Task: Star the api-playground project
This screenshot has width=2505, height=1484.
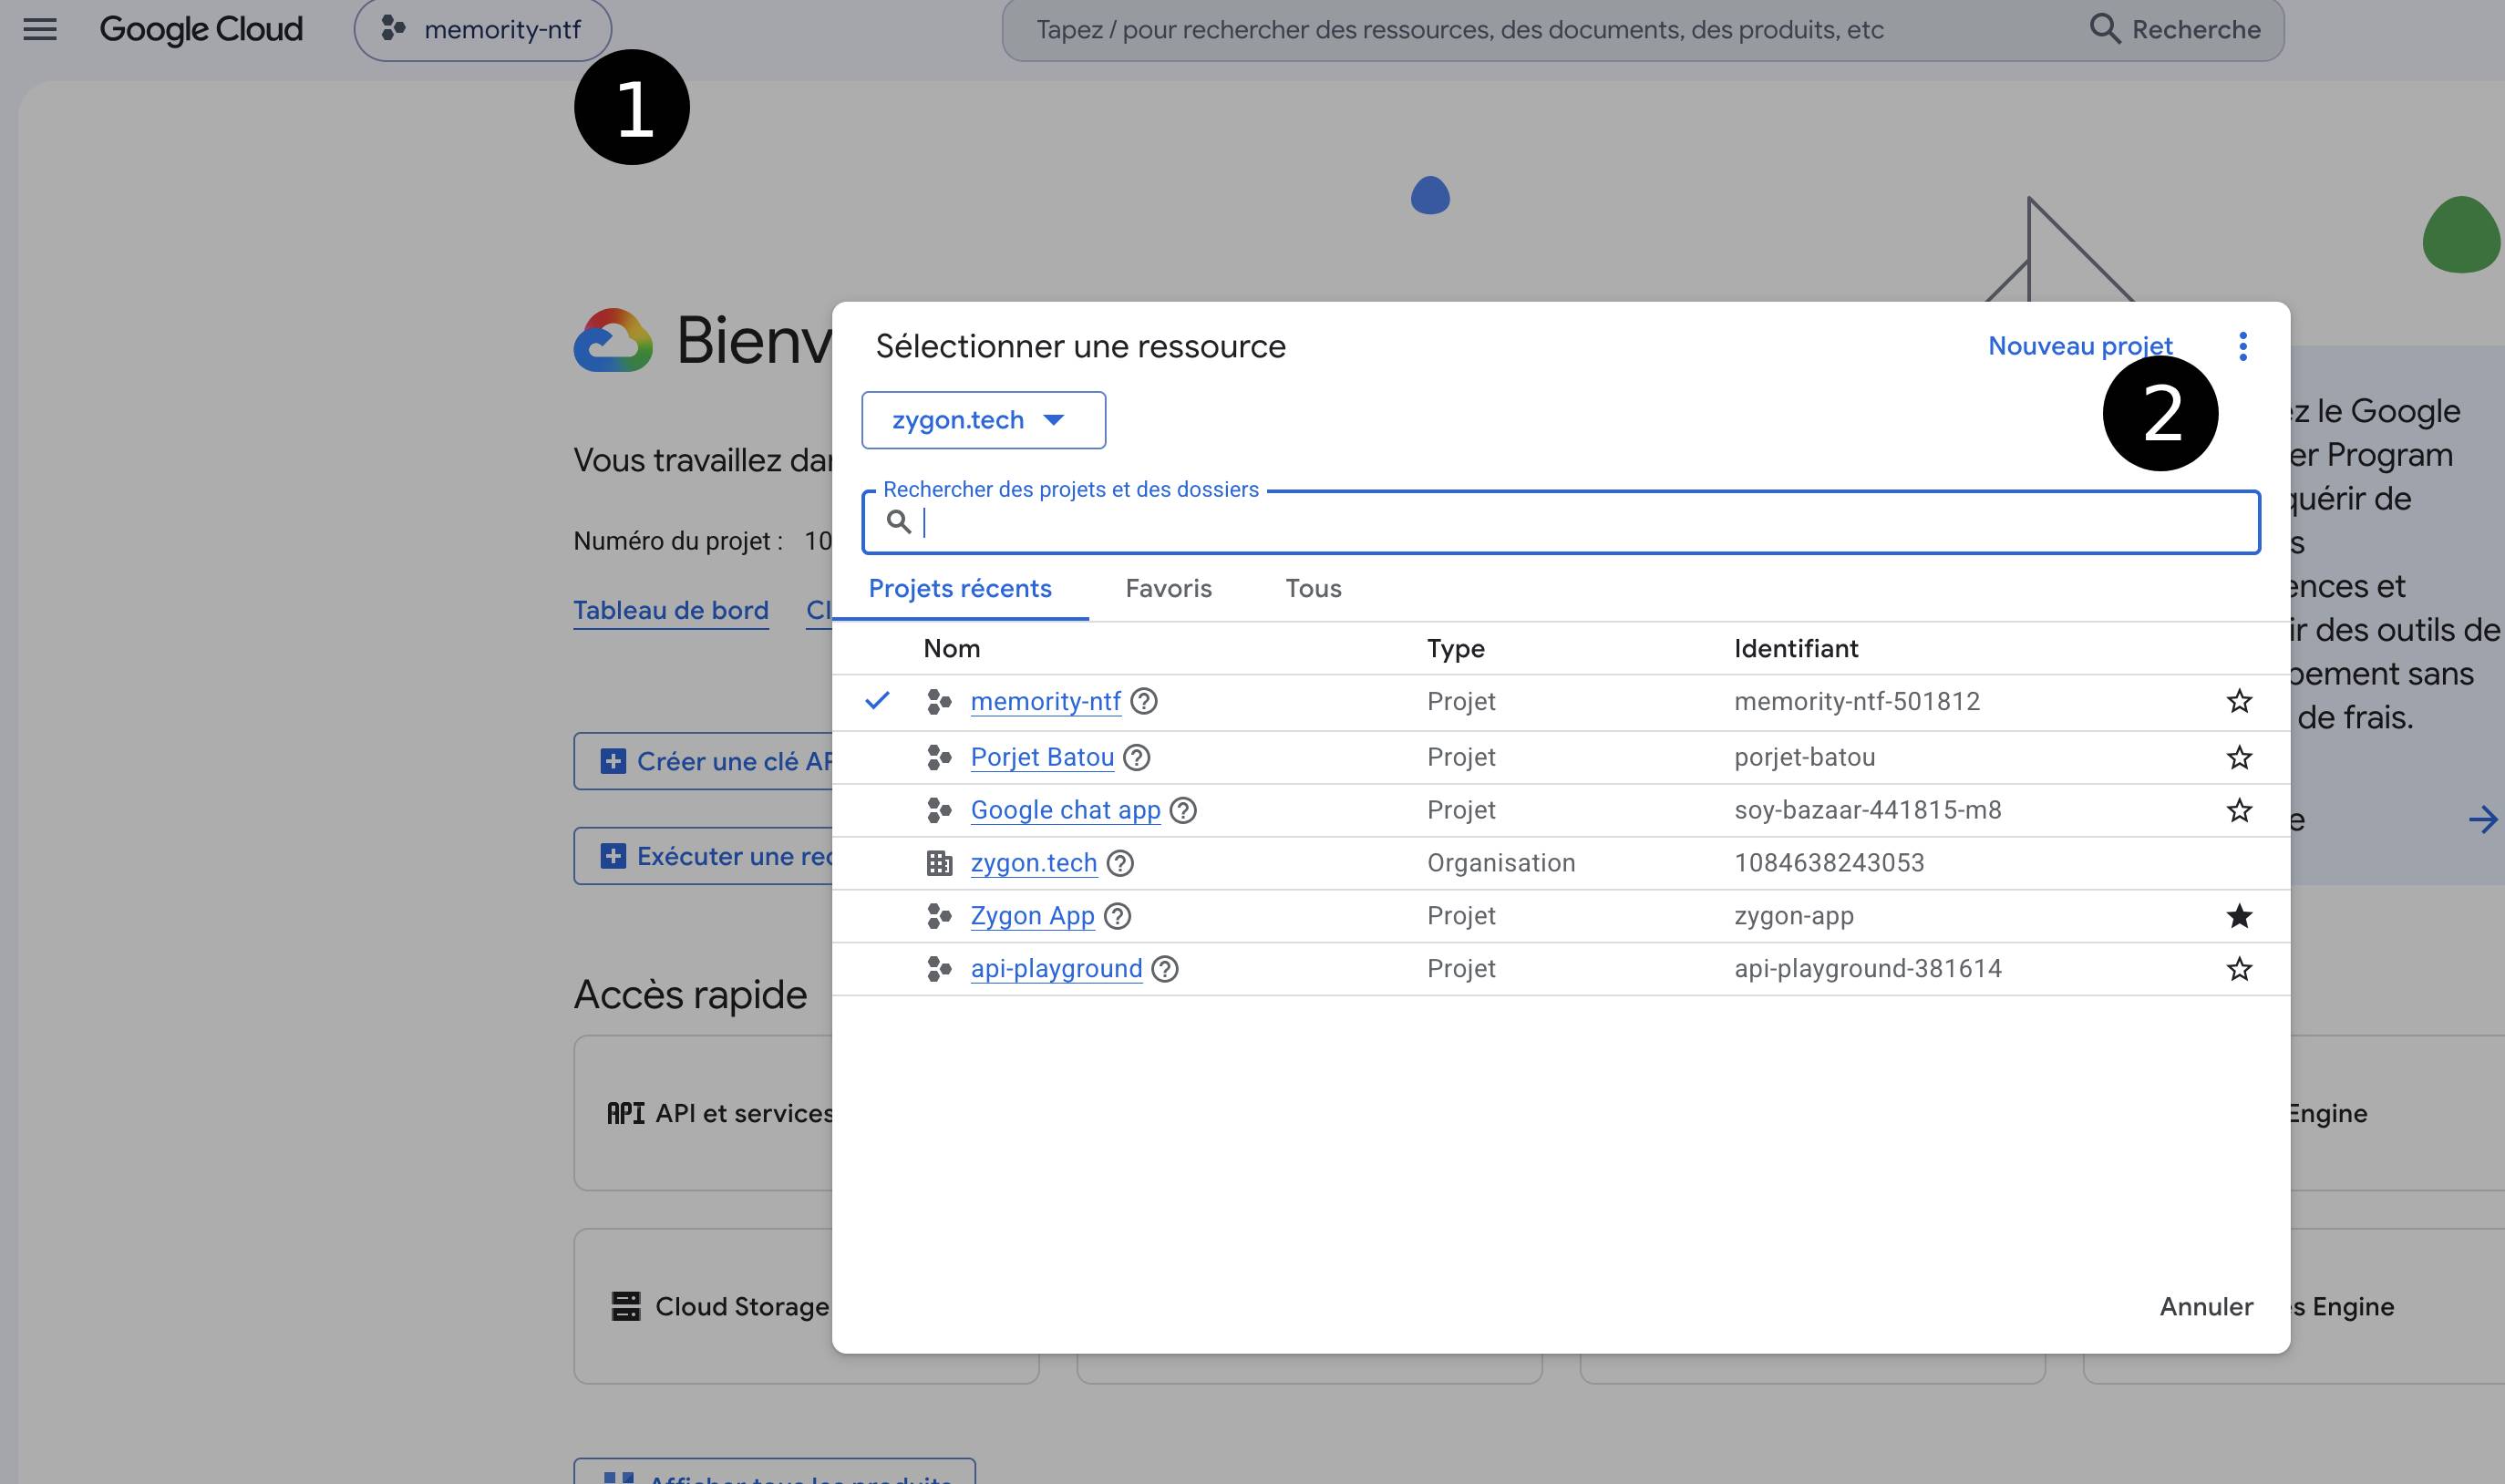Action: click(2239, 969)
